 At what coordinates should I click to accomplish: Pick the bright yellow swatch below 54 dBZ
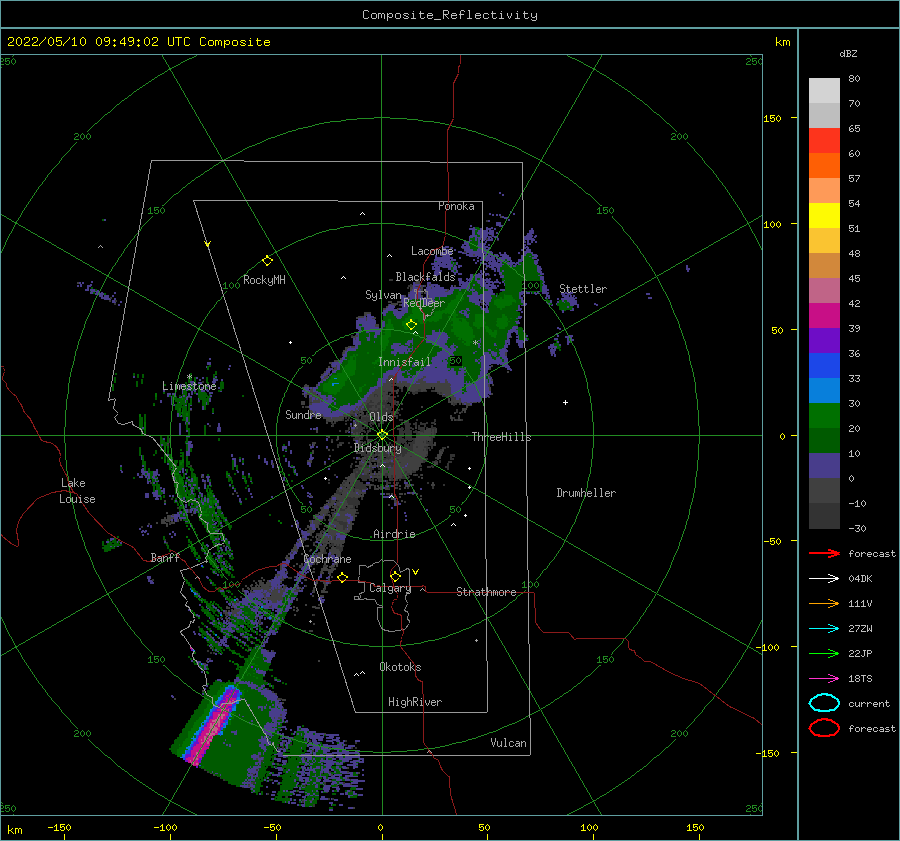824,216
